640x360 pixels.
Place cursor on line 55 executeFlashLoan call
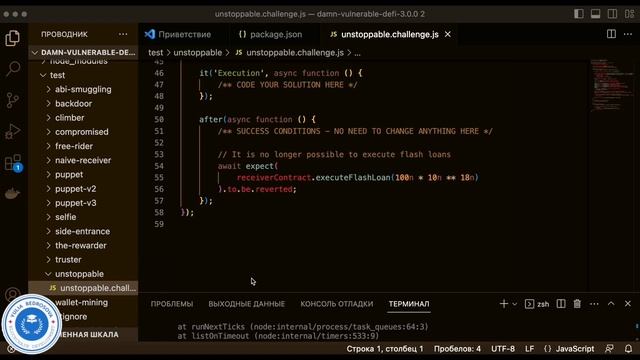click(x=353, y=178)
